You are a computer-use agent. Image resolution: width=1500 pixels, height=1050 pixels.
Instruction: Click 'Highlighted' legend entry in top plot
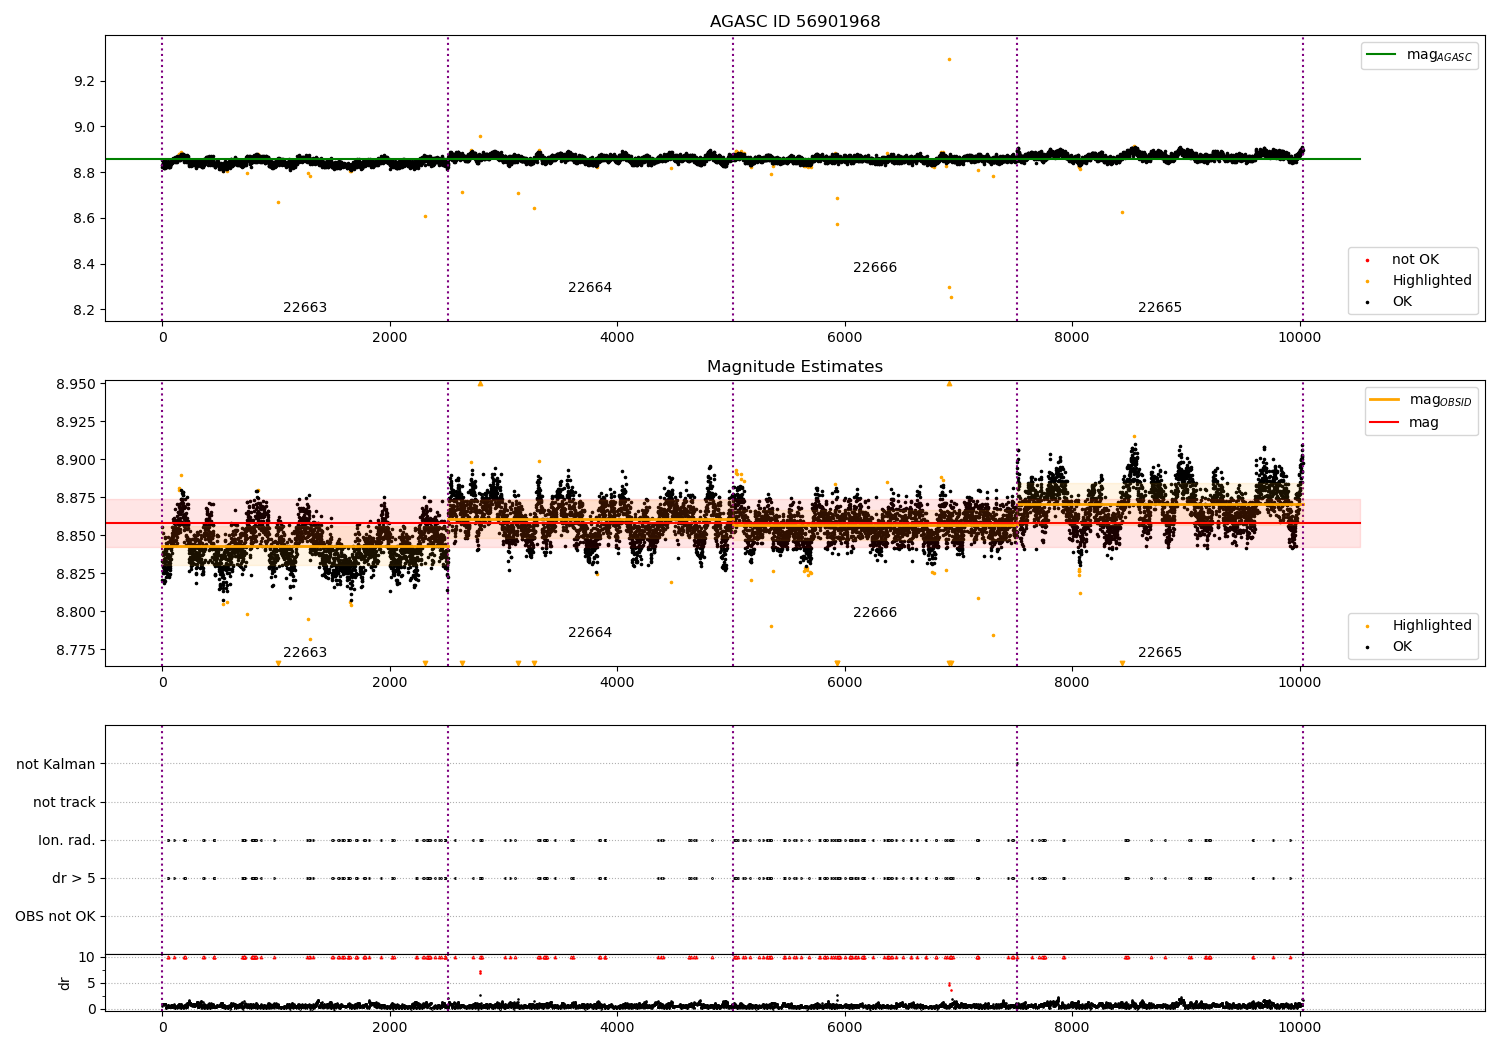pyautogui.click(x=1432, y=281)
